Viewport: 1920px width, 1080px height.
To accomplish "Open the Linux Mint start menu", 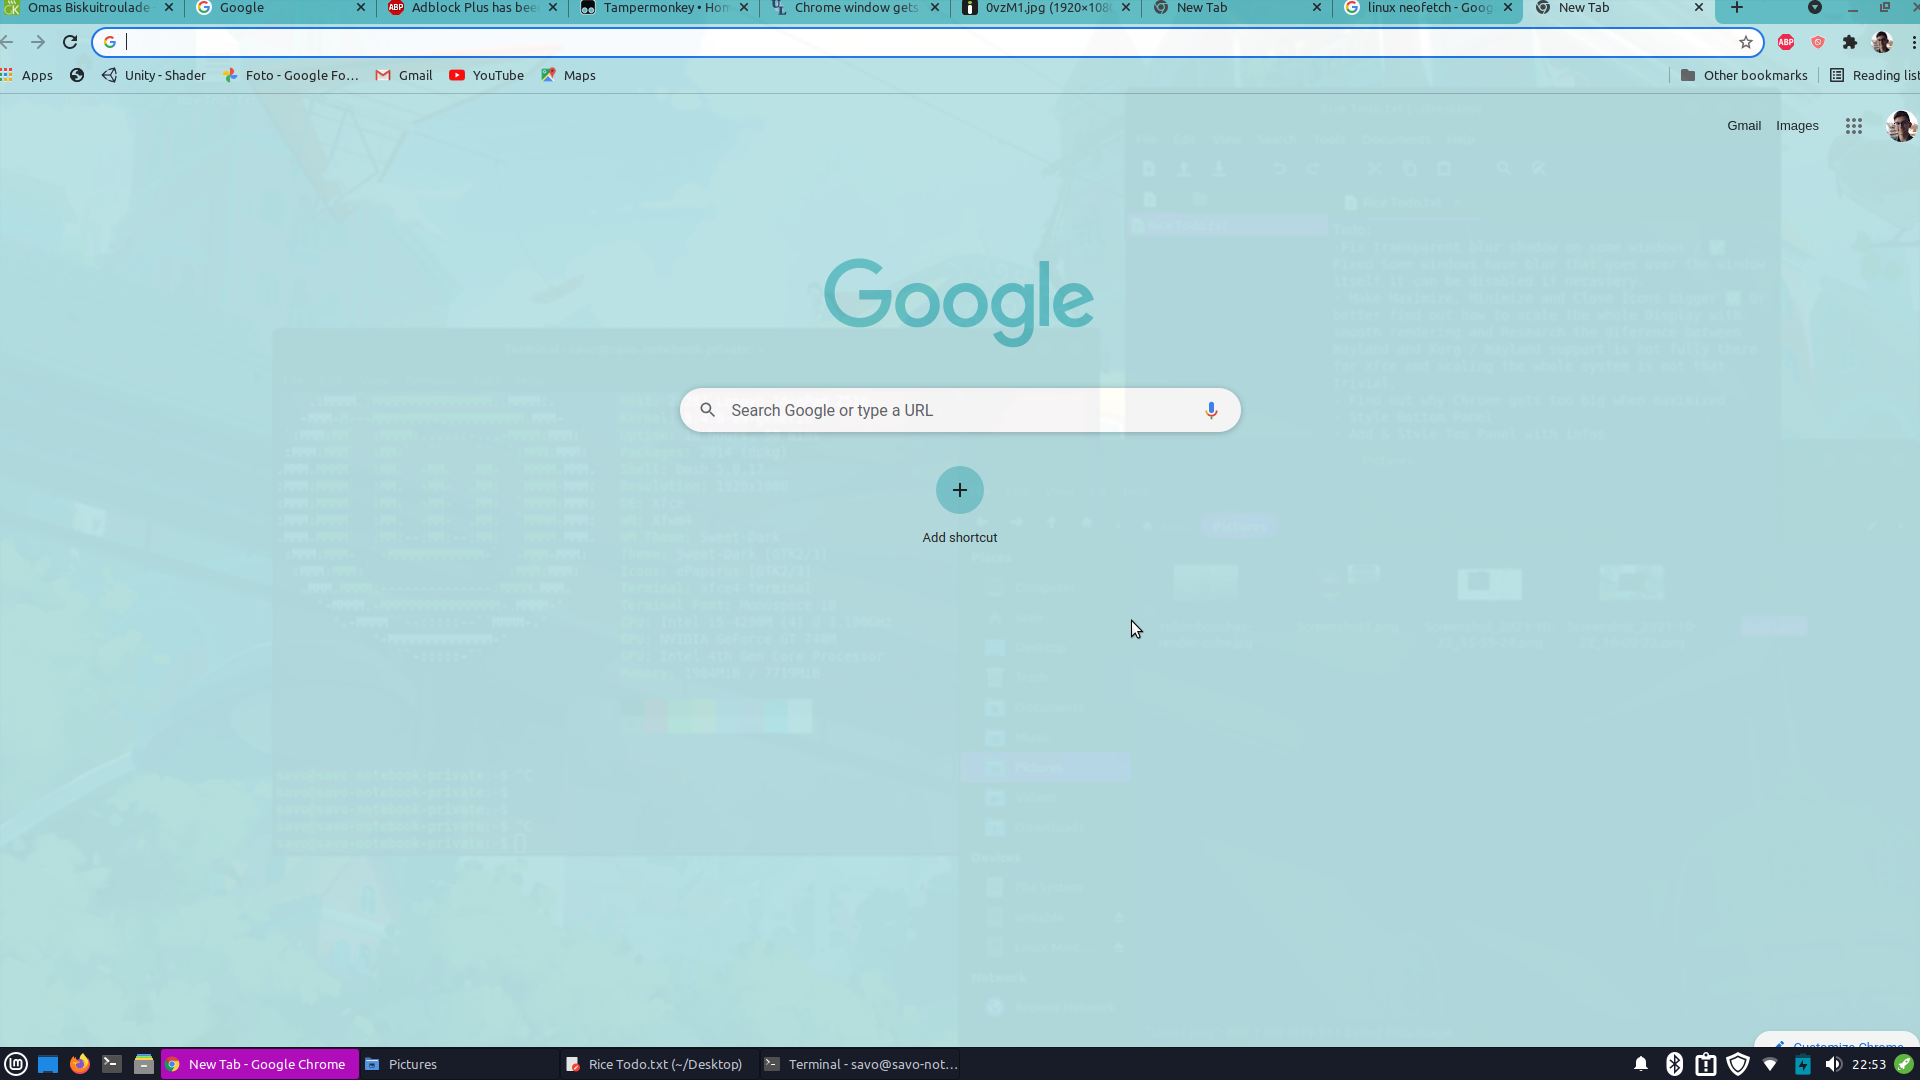I will tap(15, 1064).
